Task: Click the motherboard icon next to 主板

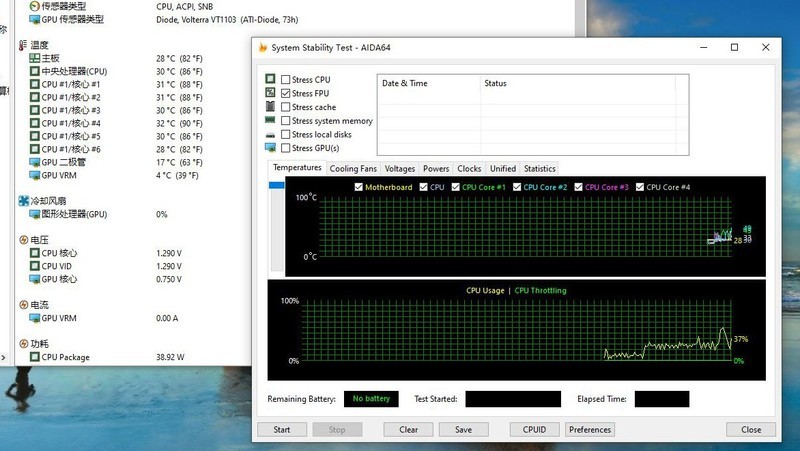Action: click(x=35, y=58)
